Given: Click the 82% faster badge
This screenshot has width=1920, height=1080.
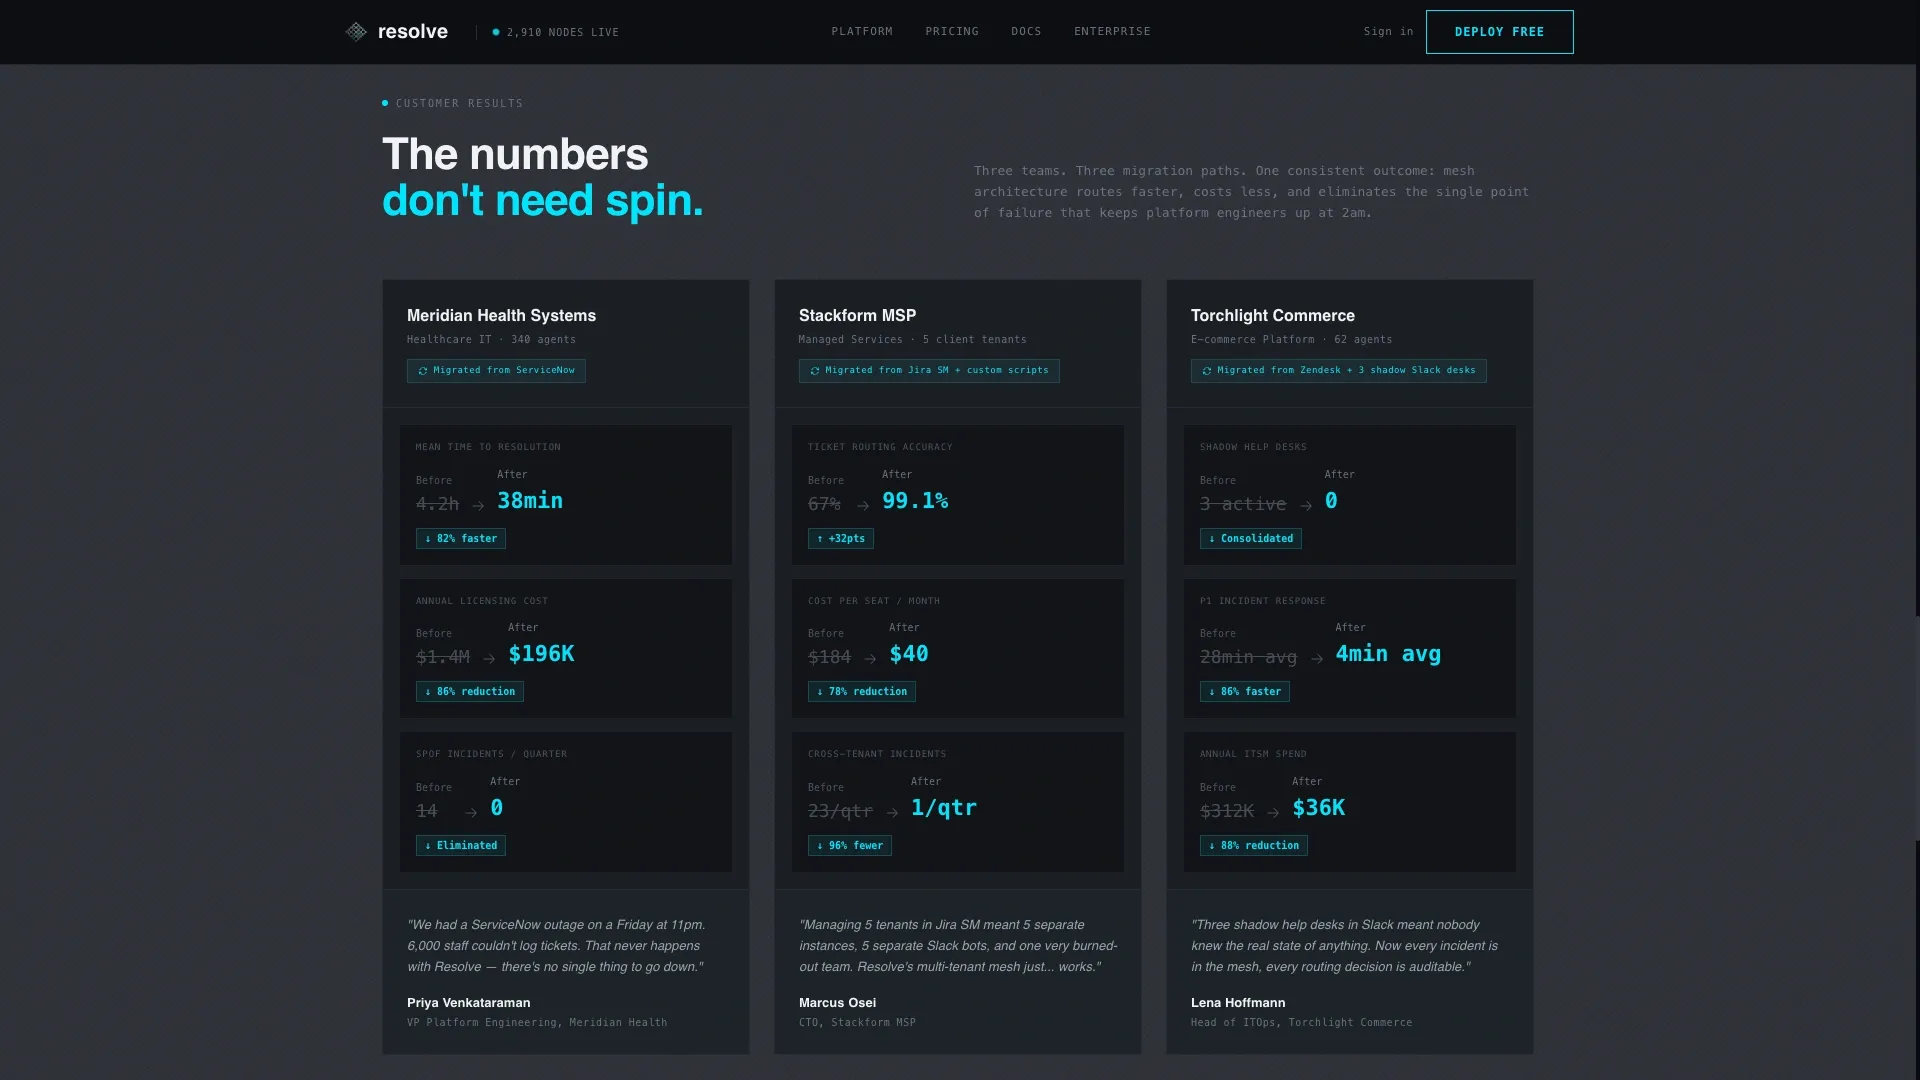Looking at the screenshot, I should [x=461, y=539].
